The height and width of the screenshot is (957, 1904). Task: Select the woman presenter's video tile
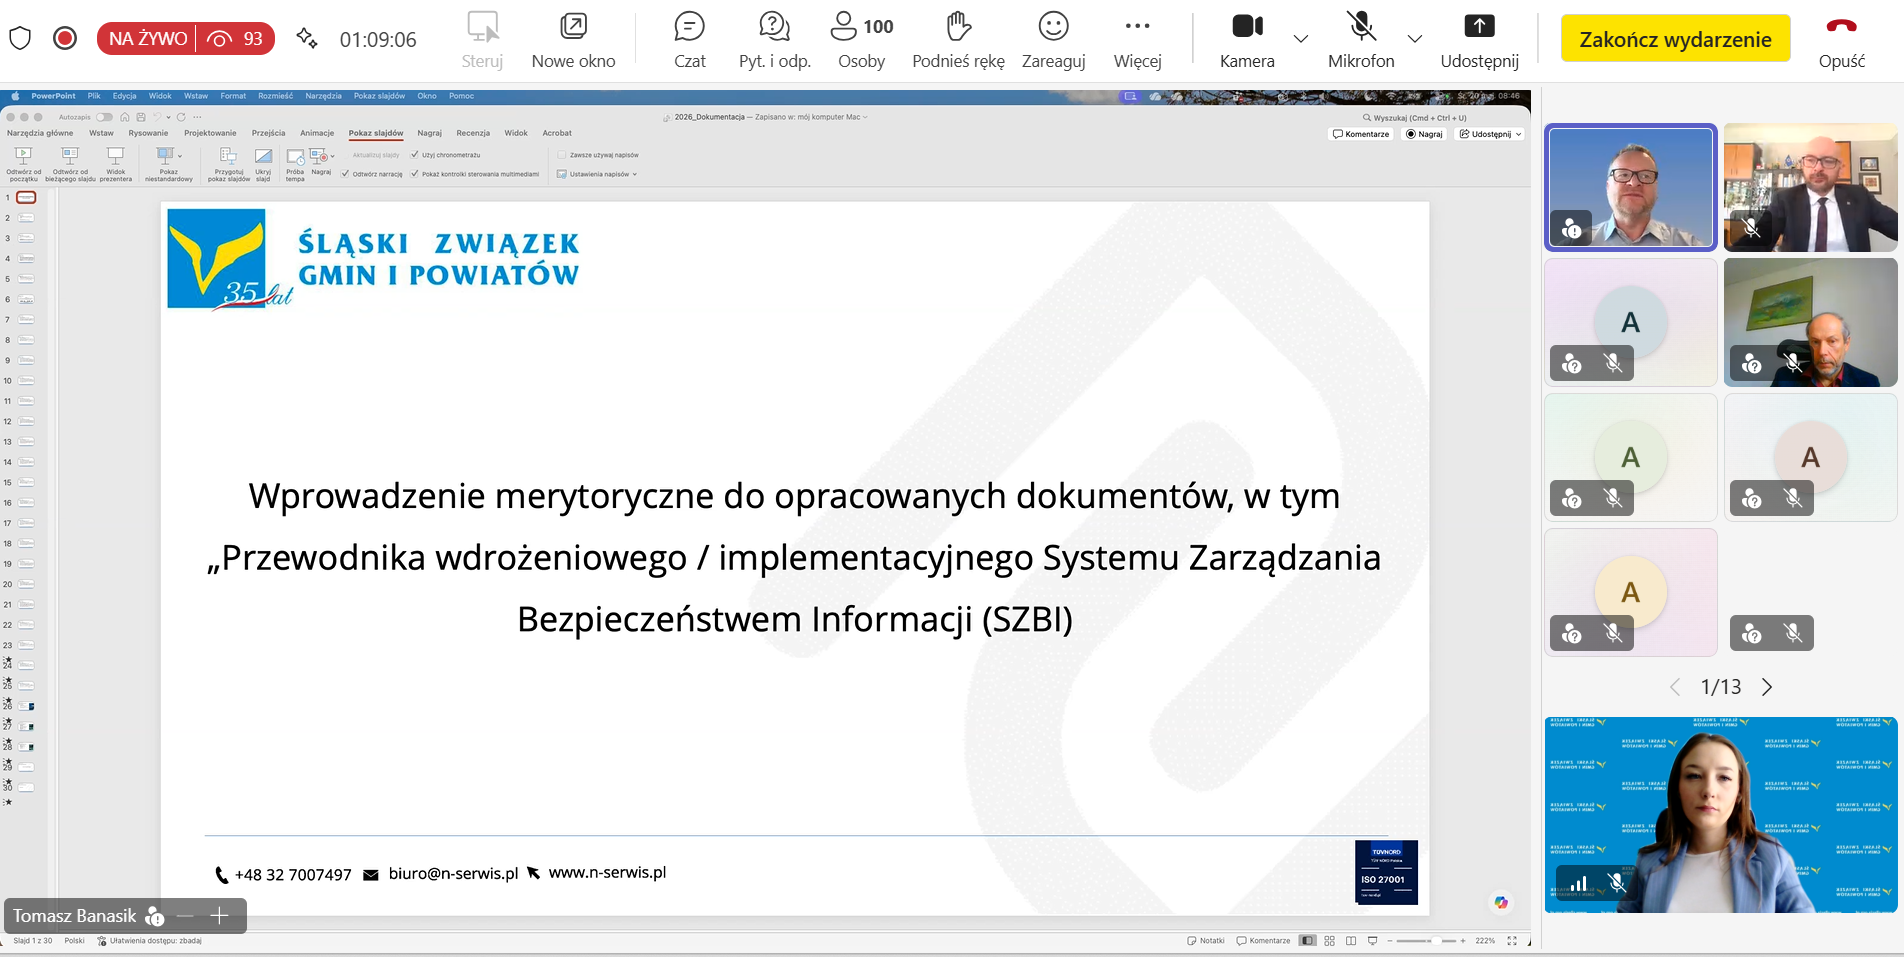coord(1720,814)
